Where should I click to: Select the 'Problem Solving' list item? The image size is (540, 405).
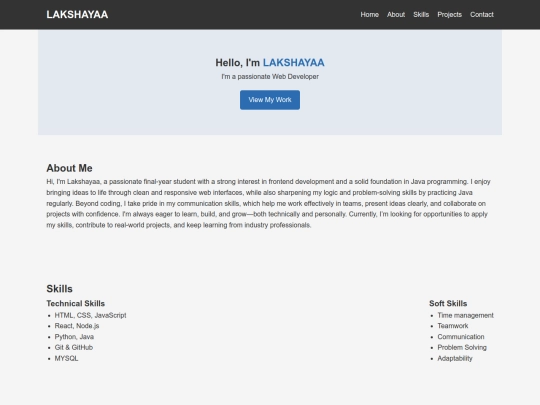(x=462, y=347)
